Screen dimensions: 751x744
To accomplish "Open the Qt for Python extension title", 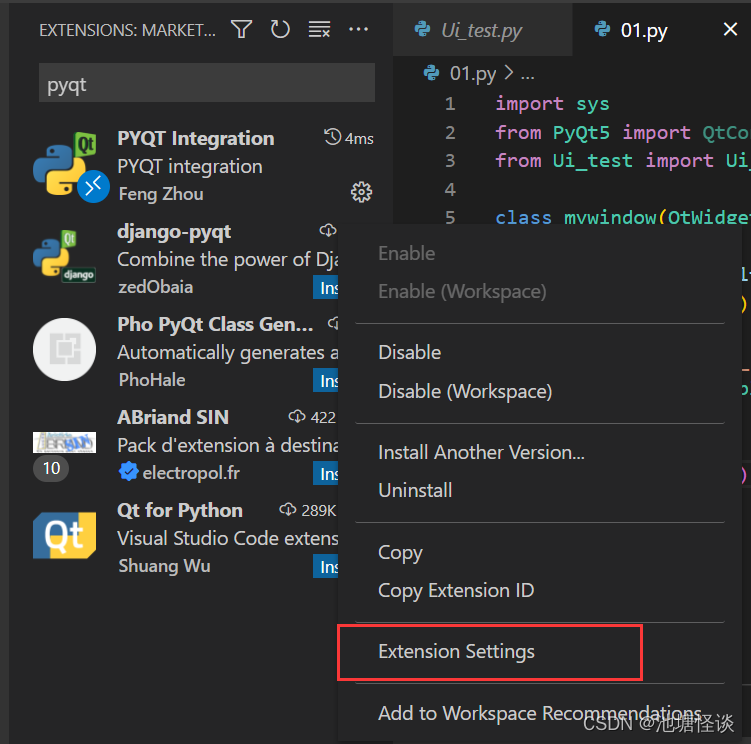I will point(180,510).
